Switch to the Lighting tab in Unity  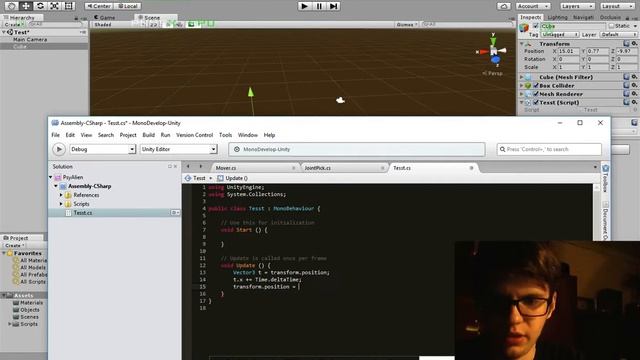click(558, 17)
